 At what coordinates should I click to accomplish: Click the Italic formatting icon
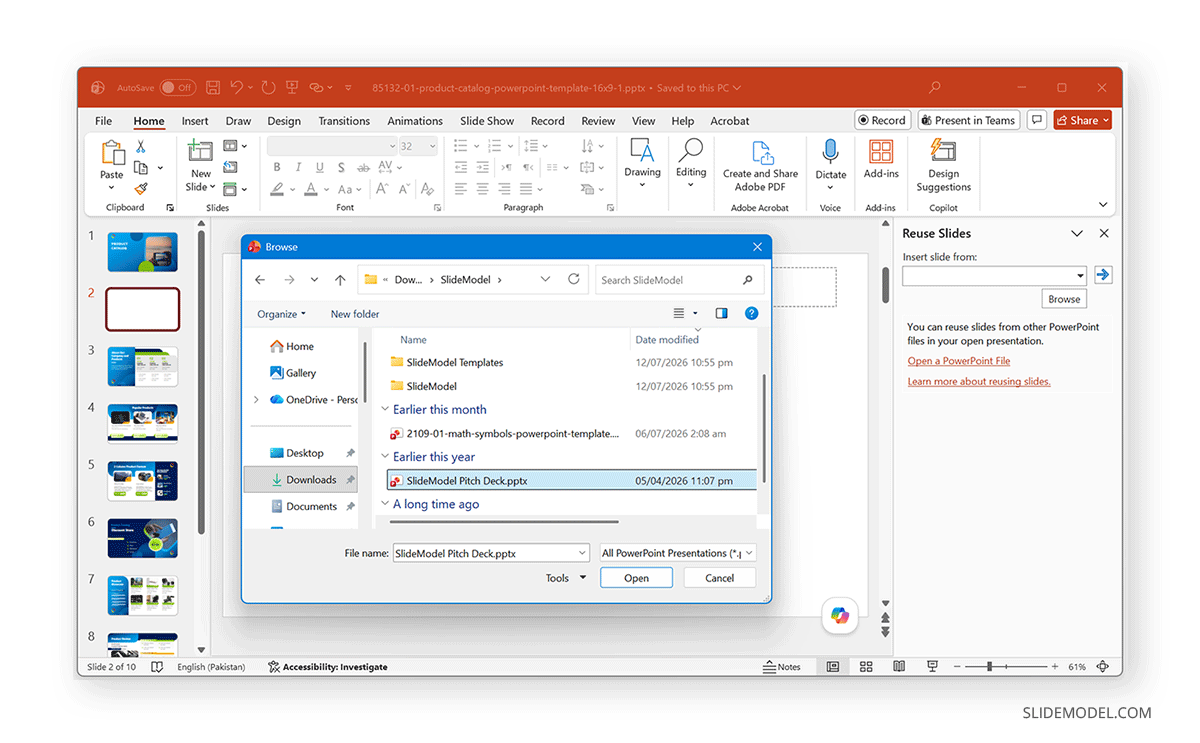299,168
